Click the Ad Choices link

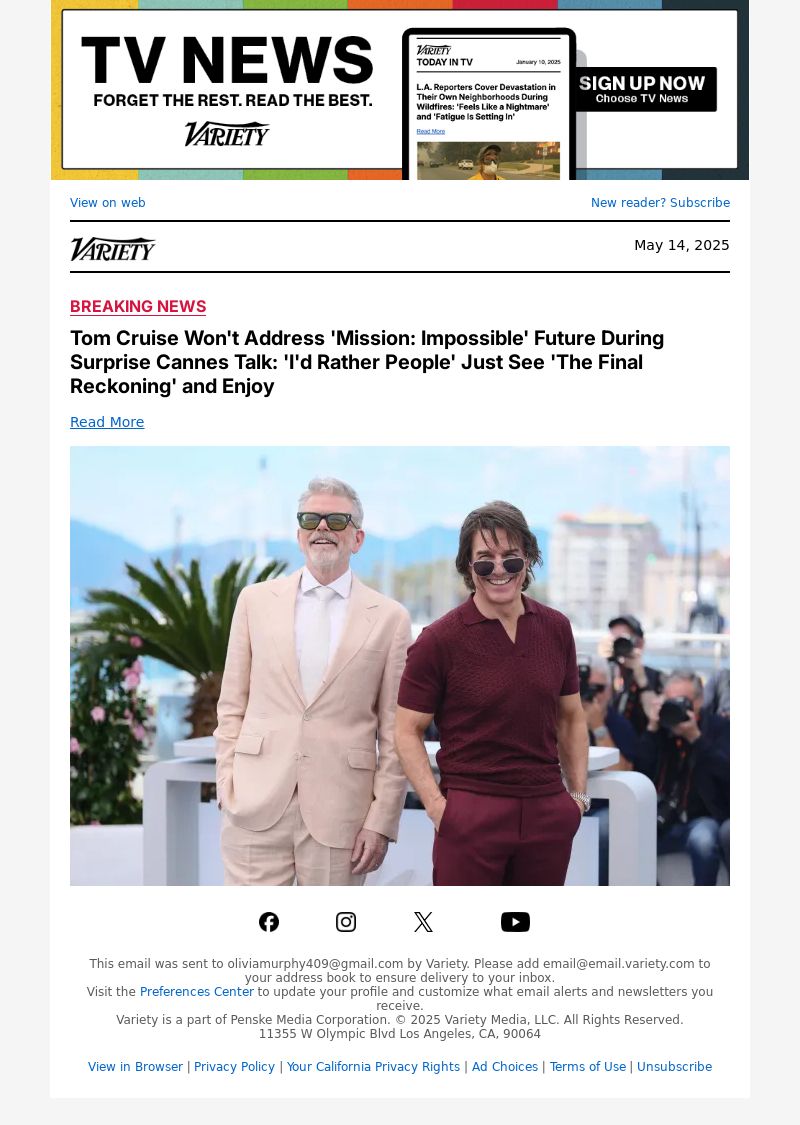tap(504, 1067)
